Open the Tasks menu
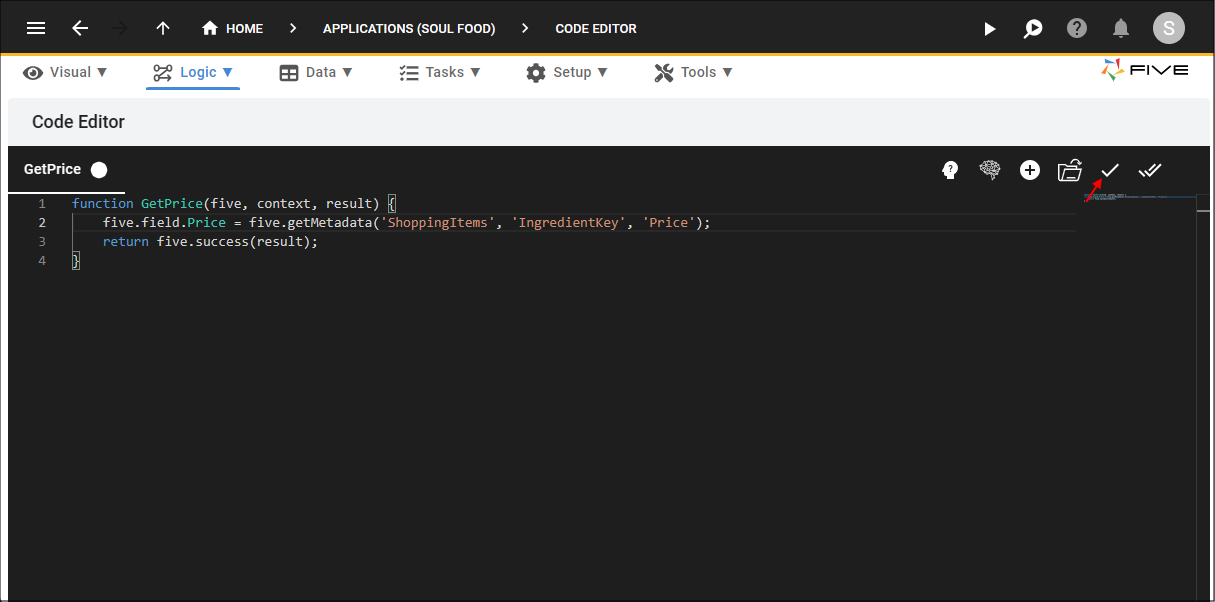 point(440,72)
